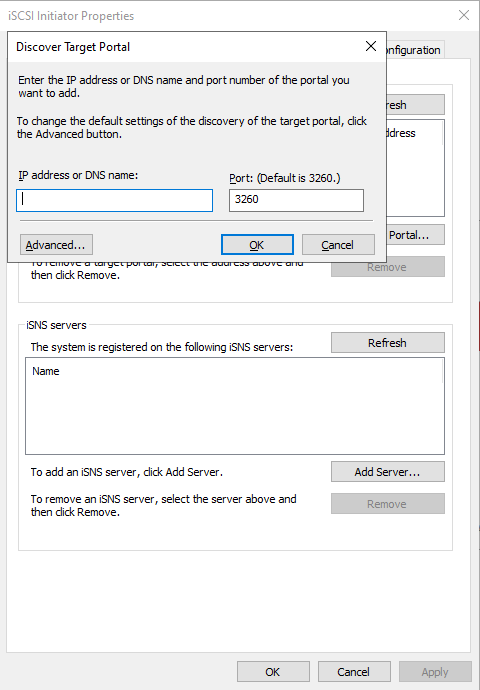Close the Discover Target Portal dialog
Image resolution: width=480 pixels, height=690 pixels.
371,46
